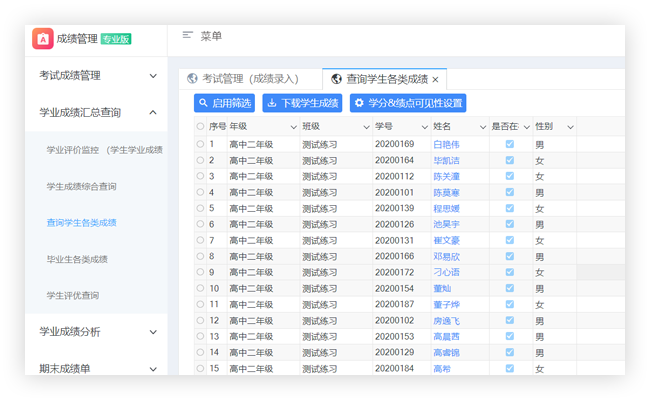
Task: Click the 学分&绩点可见性设置 button
Action: point(408,103)
